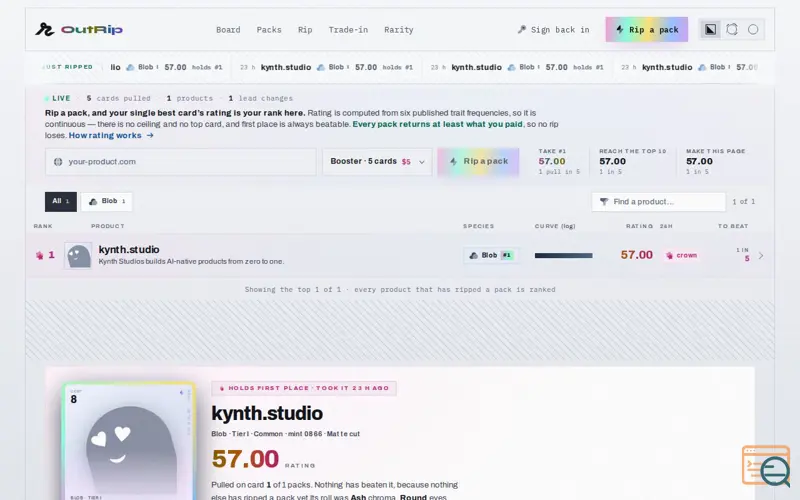This screenshot has height=500, width=800.
Task: Click the number 8 on the card corner
Action: coord(73,399)
